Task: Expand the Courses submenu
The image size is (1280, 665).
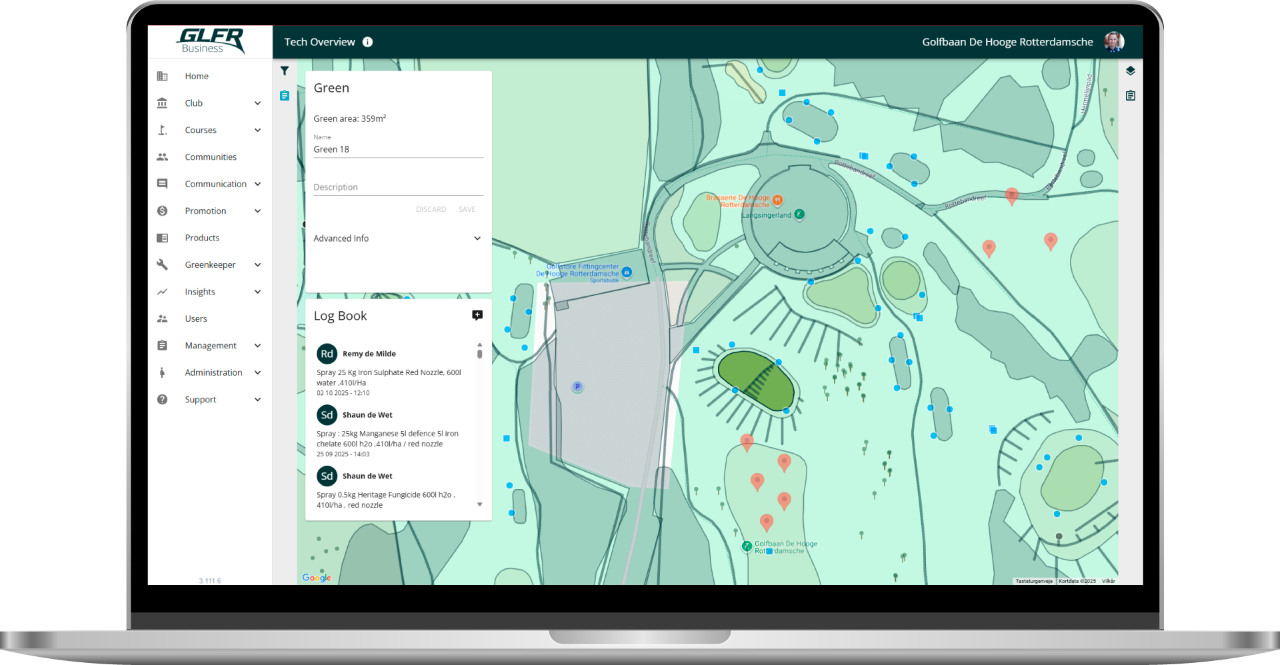Action: 257,130
